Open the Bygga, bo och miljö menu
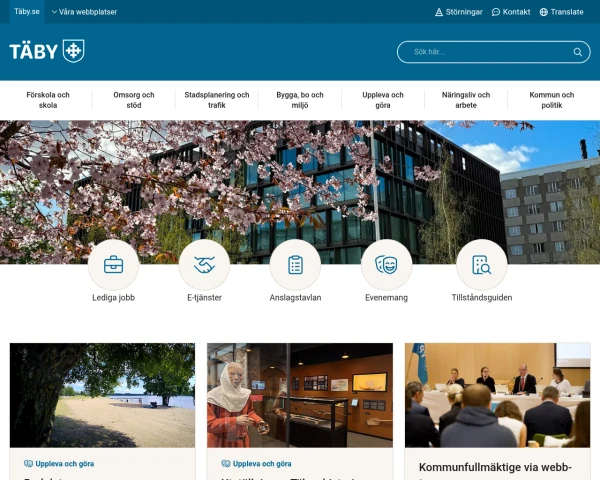600x480 pixels. point(300,100)
